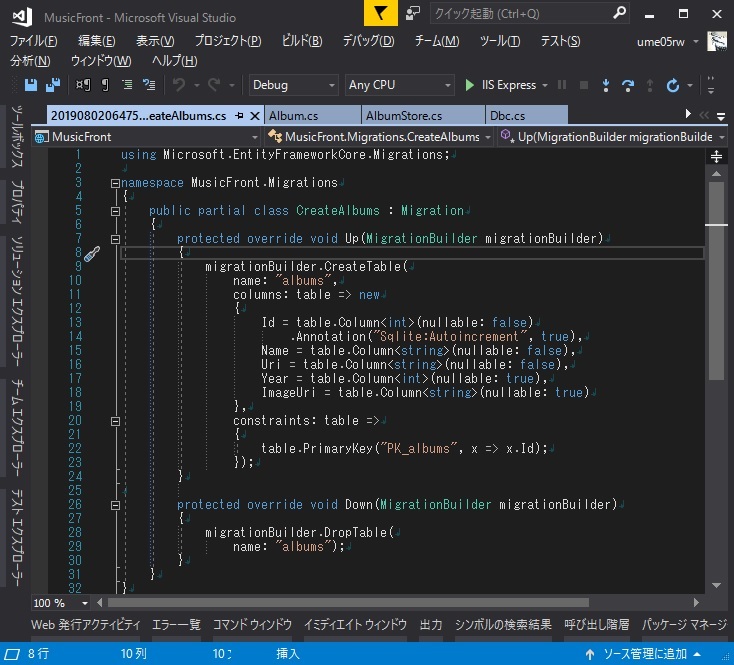
Task: Click the Visual Studio logo icon
Action: click(22, 17)
